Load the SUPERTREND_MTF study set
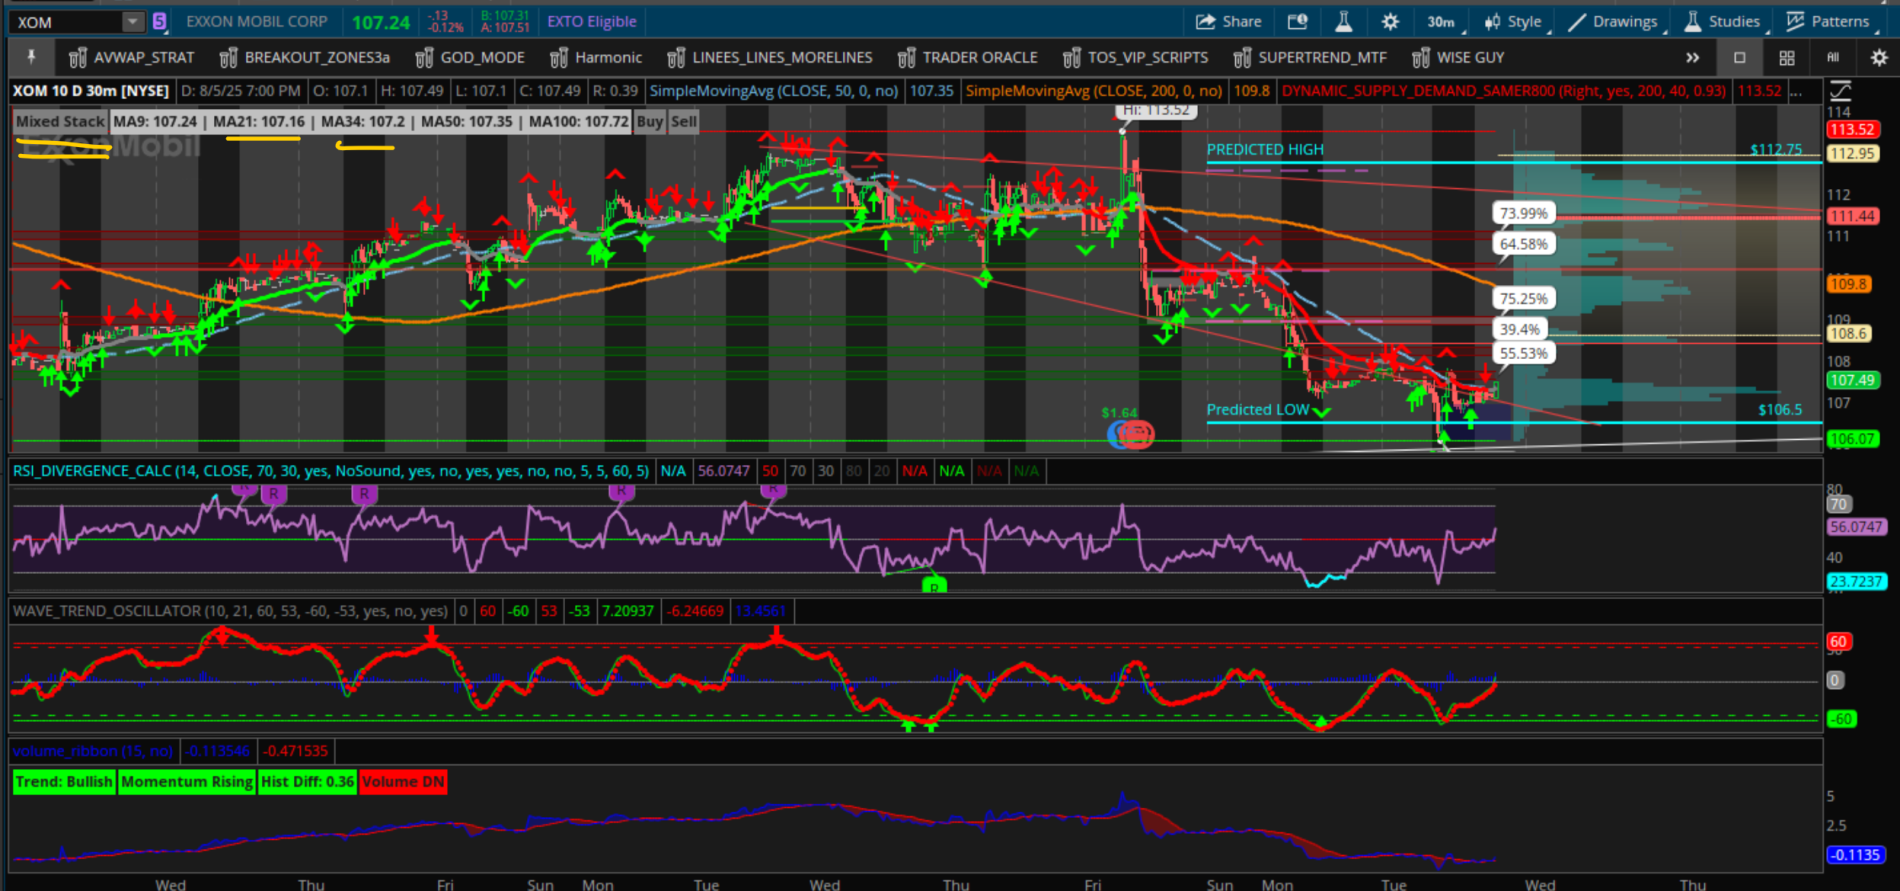 1310,58
